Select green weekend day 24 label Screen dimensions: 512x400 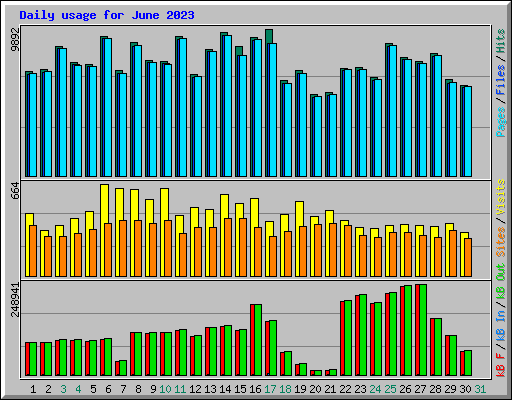[x=375, y=389]
